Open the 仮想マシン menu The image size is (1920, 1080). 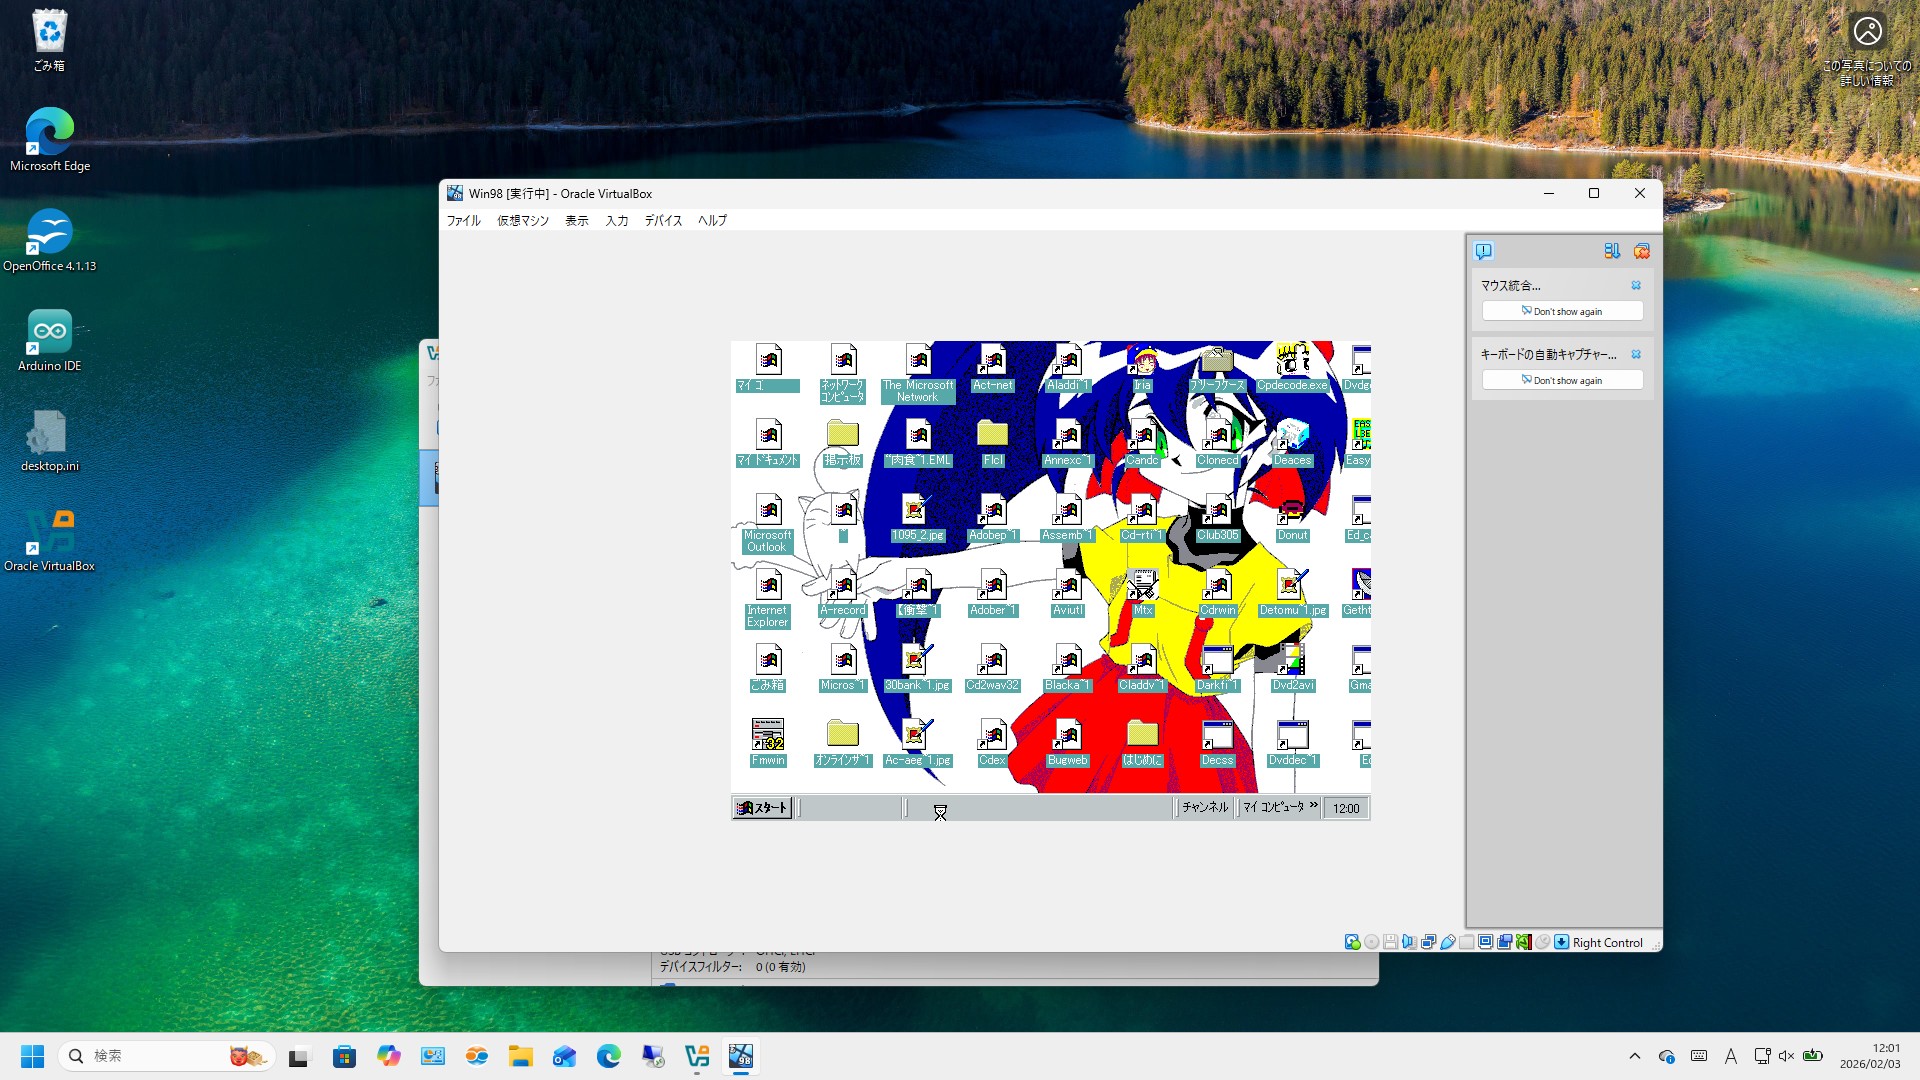click(522, 220)
